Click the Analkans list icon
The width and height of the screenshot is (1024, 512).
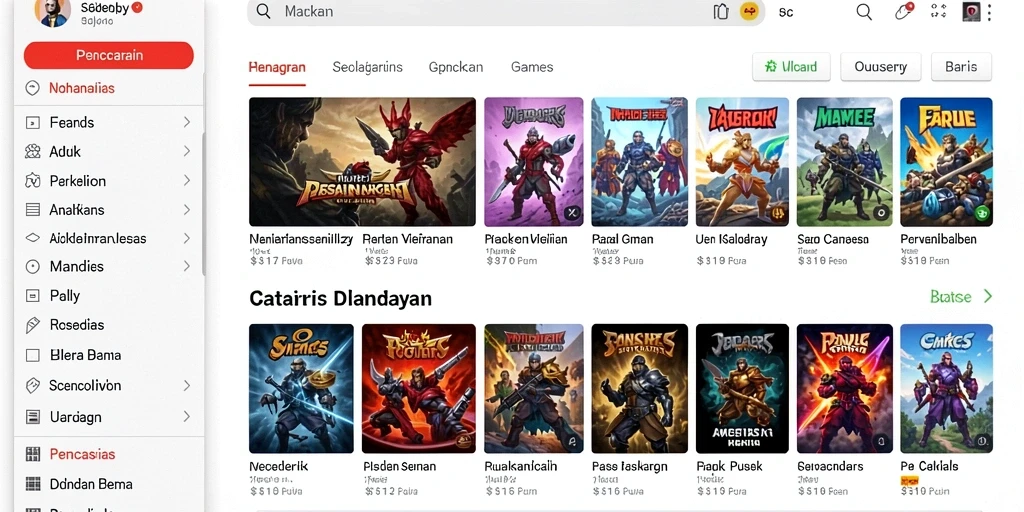[x=32, y=210]
